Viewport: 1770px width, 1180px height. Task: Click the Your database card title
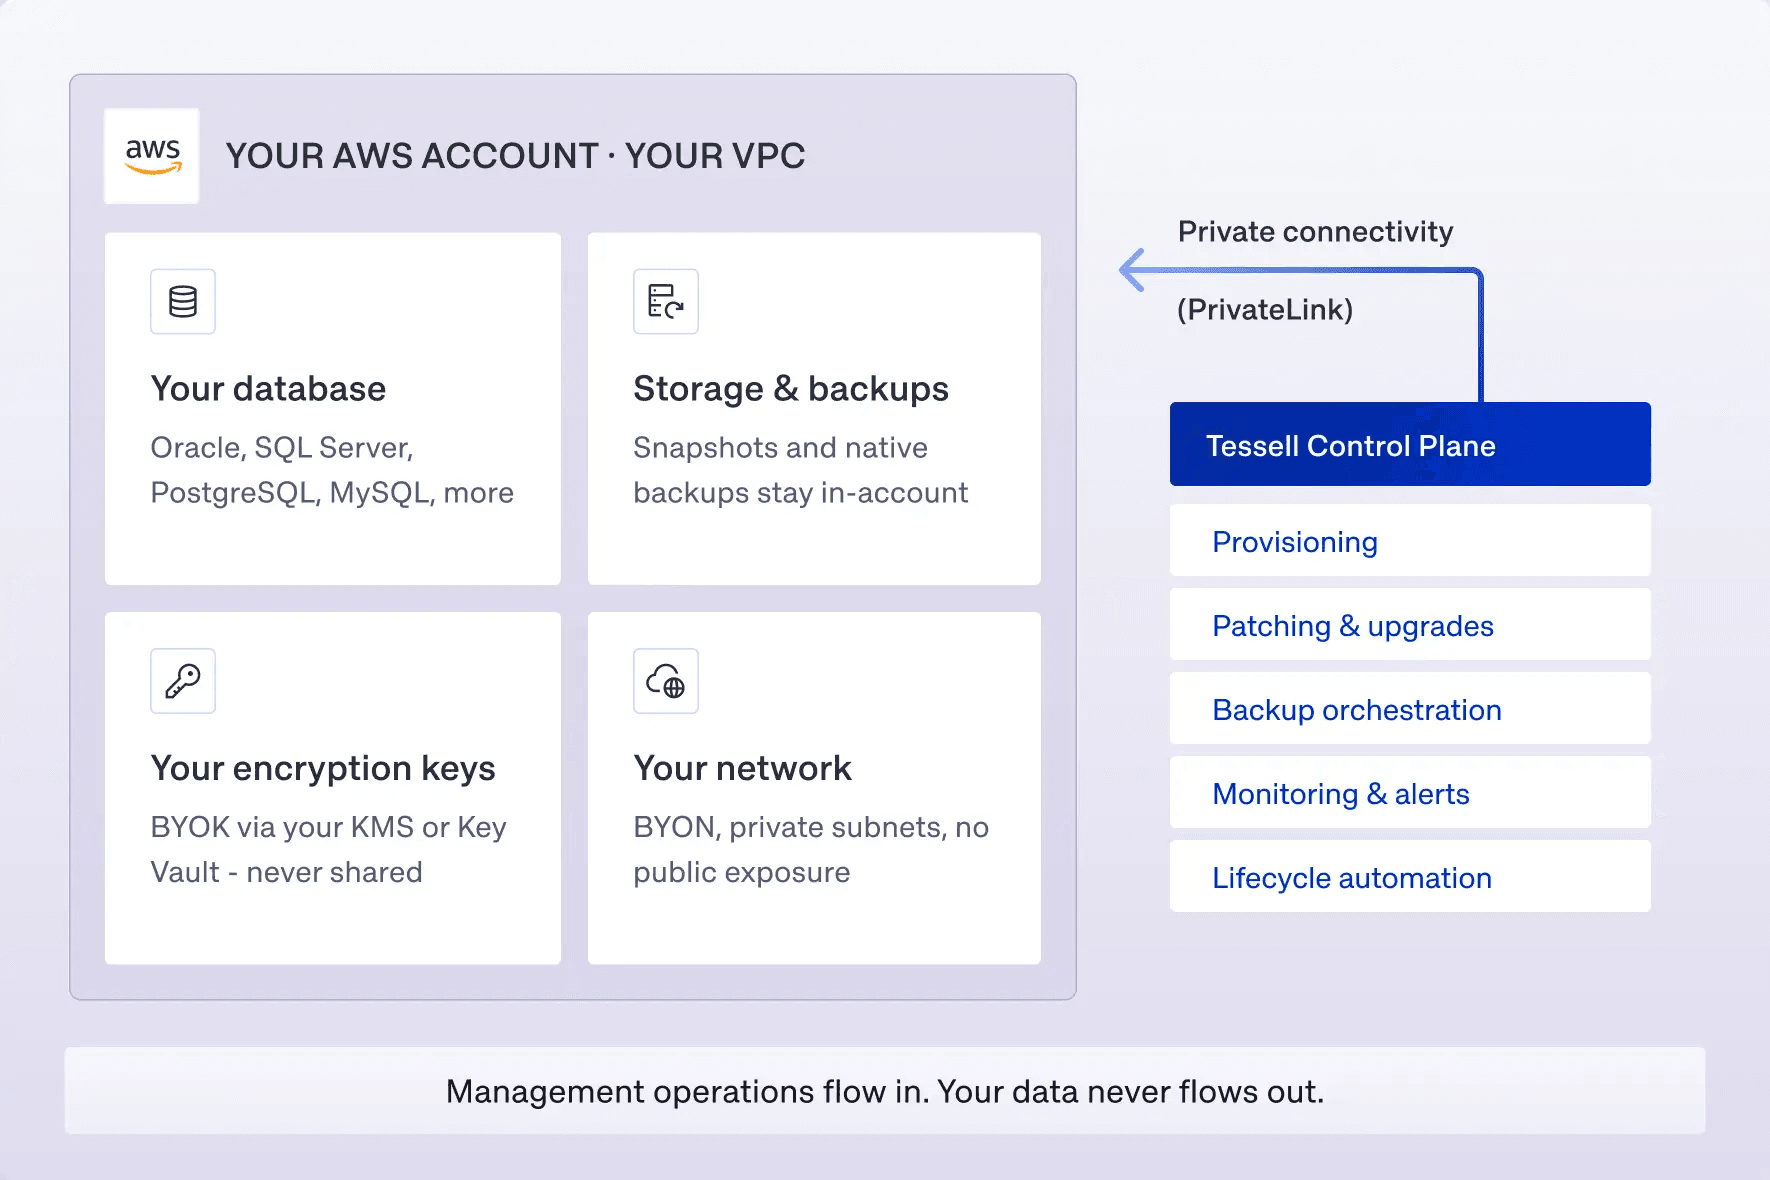[268, 389]
